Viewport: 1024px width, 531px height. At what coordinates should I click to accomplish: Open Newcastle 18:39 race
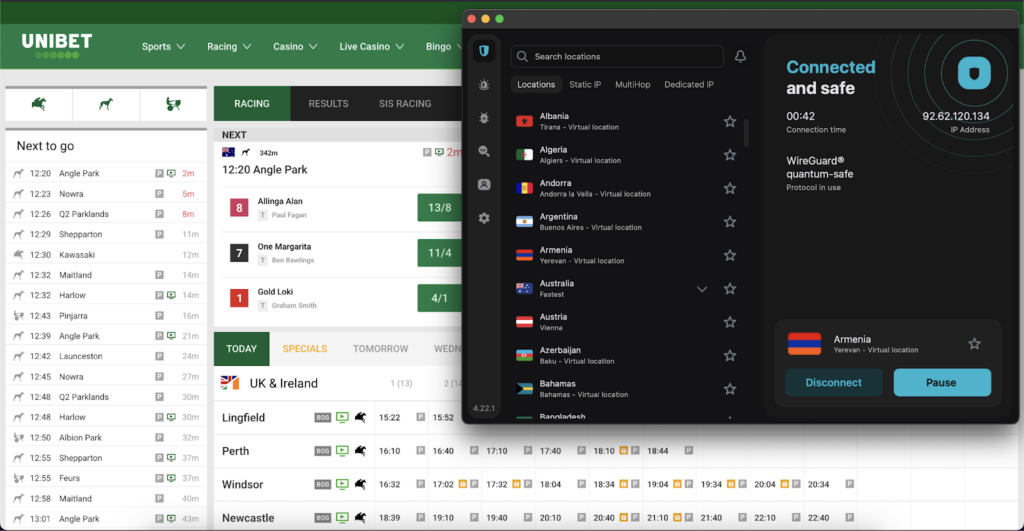click(390, 518)
